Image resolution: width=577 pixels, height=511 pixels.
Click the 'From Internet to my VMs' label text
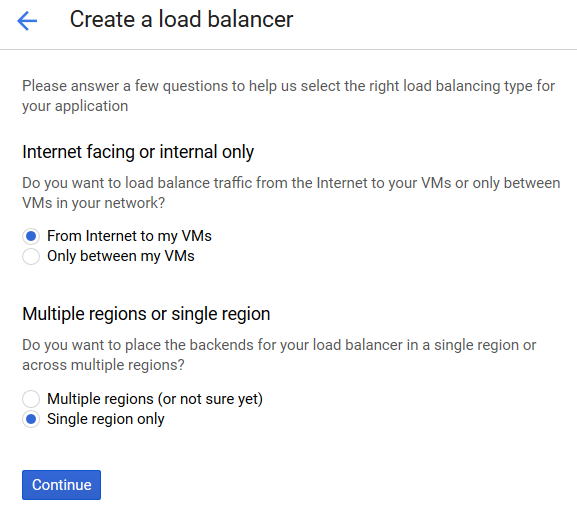129,236
